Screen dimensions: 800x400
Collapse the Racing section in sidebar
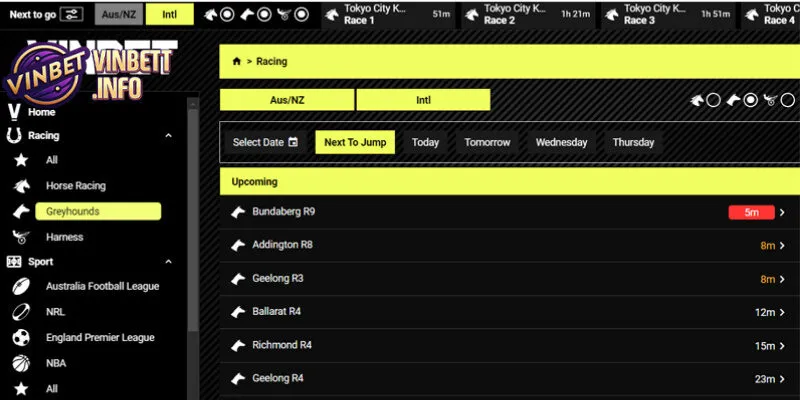[168, 135]
